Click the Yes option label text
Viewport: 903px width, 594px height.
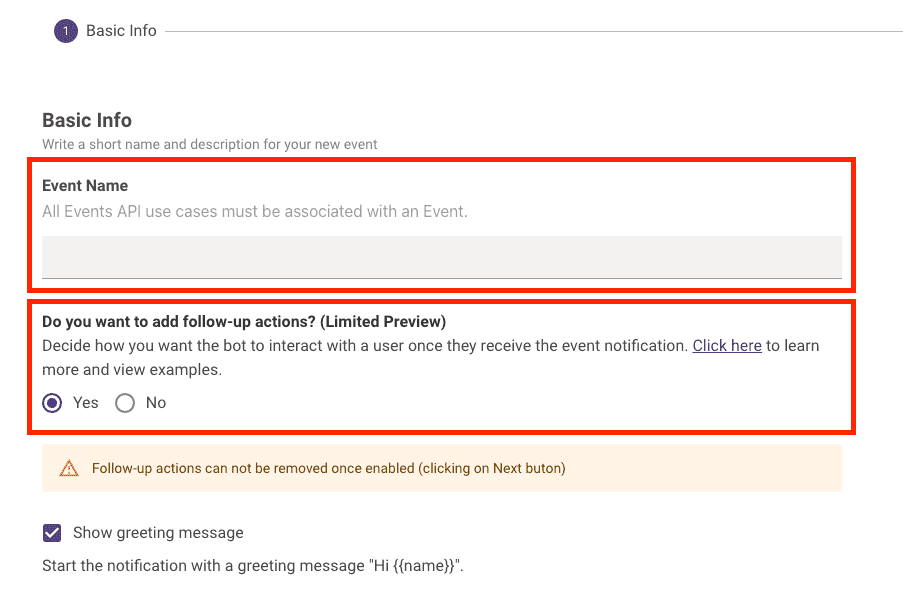pos(85,403)
